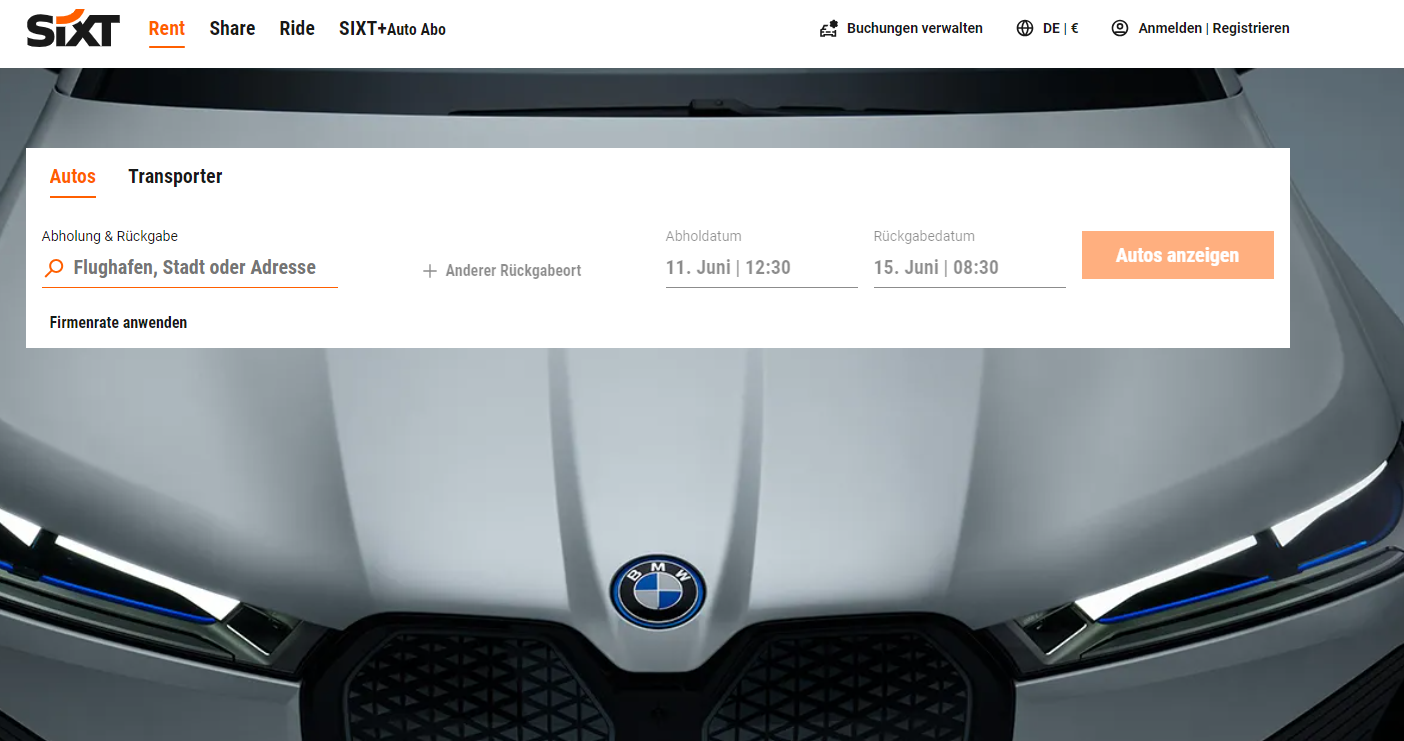Click Anmelden | Registrieren
Screen dimensions: 1404x741
(x=1213, y=29)
